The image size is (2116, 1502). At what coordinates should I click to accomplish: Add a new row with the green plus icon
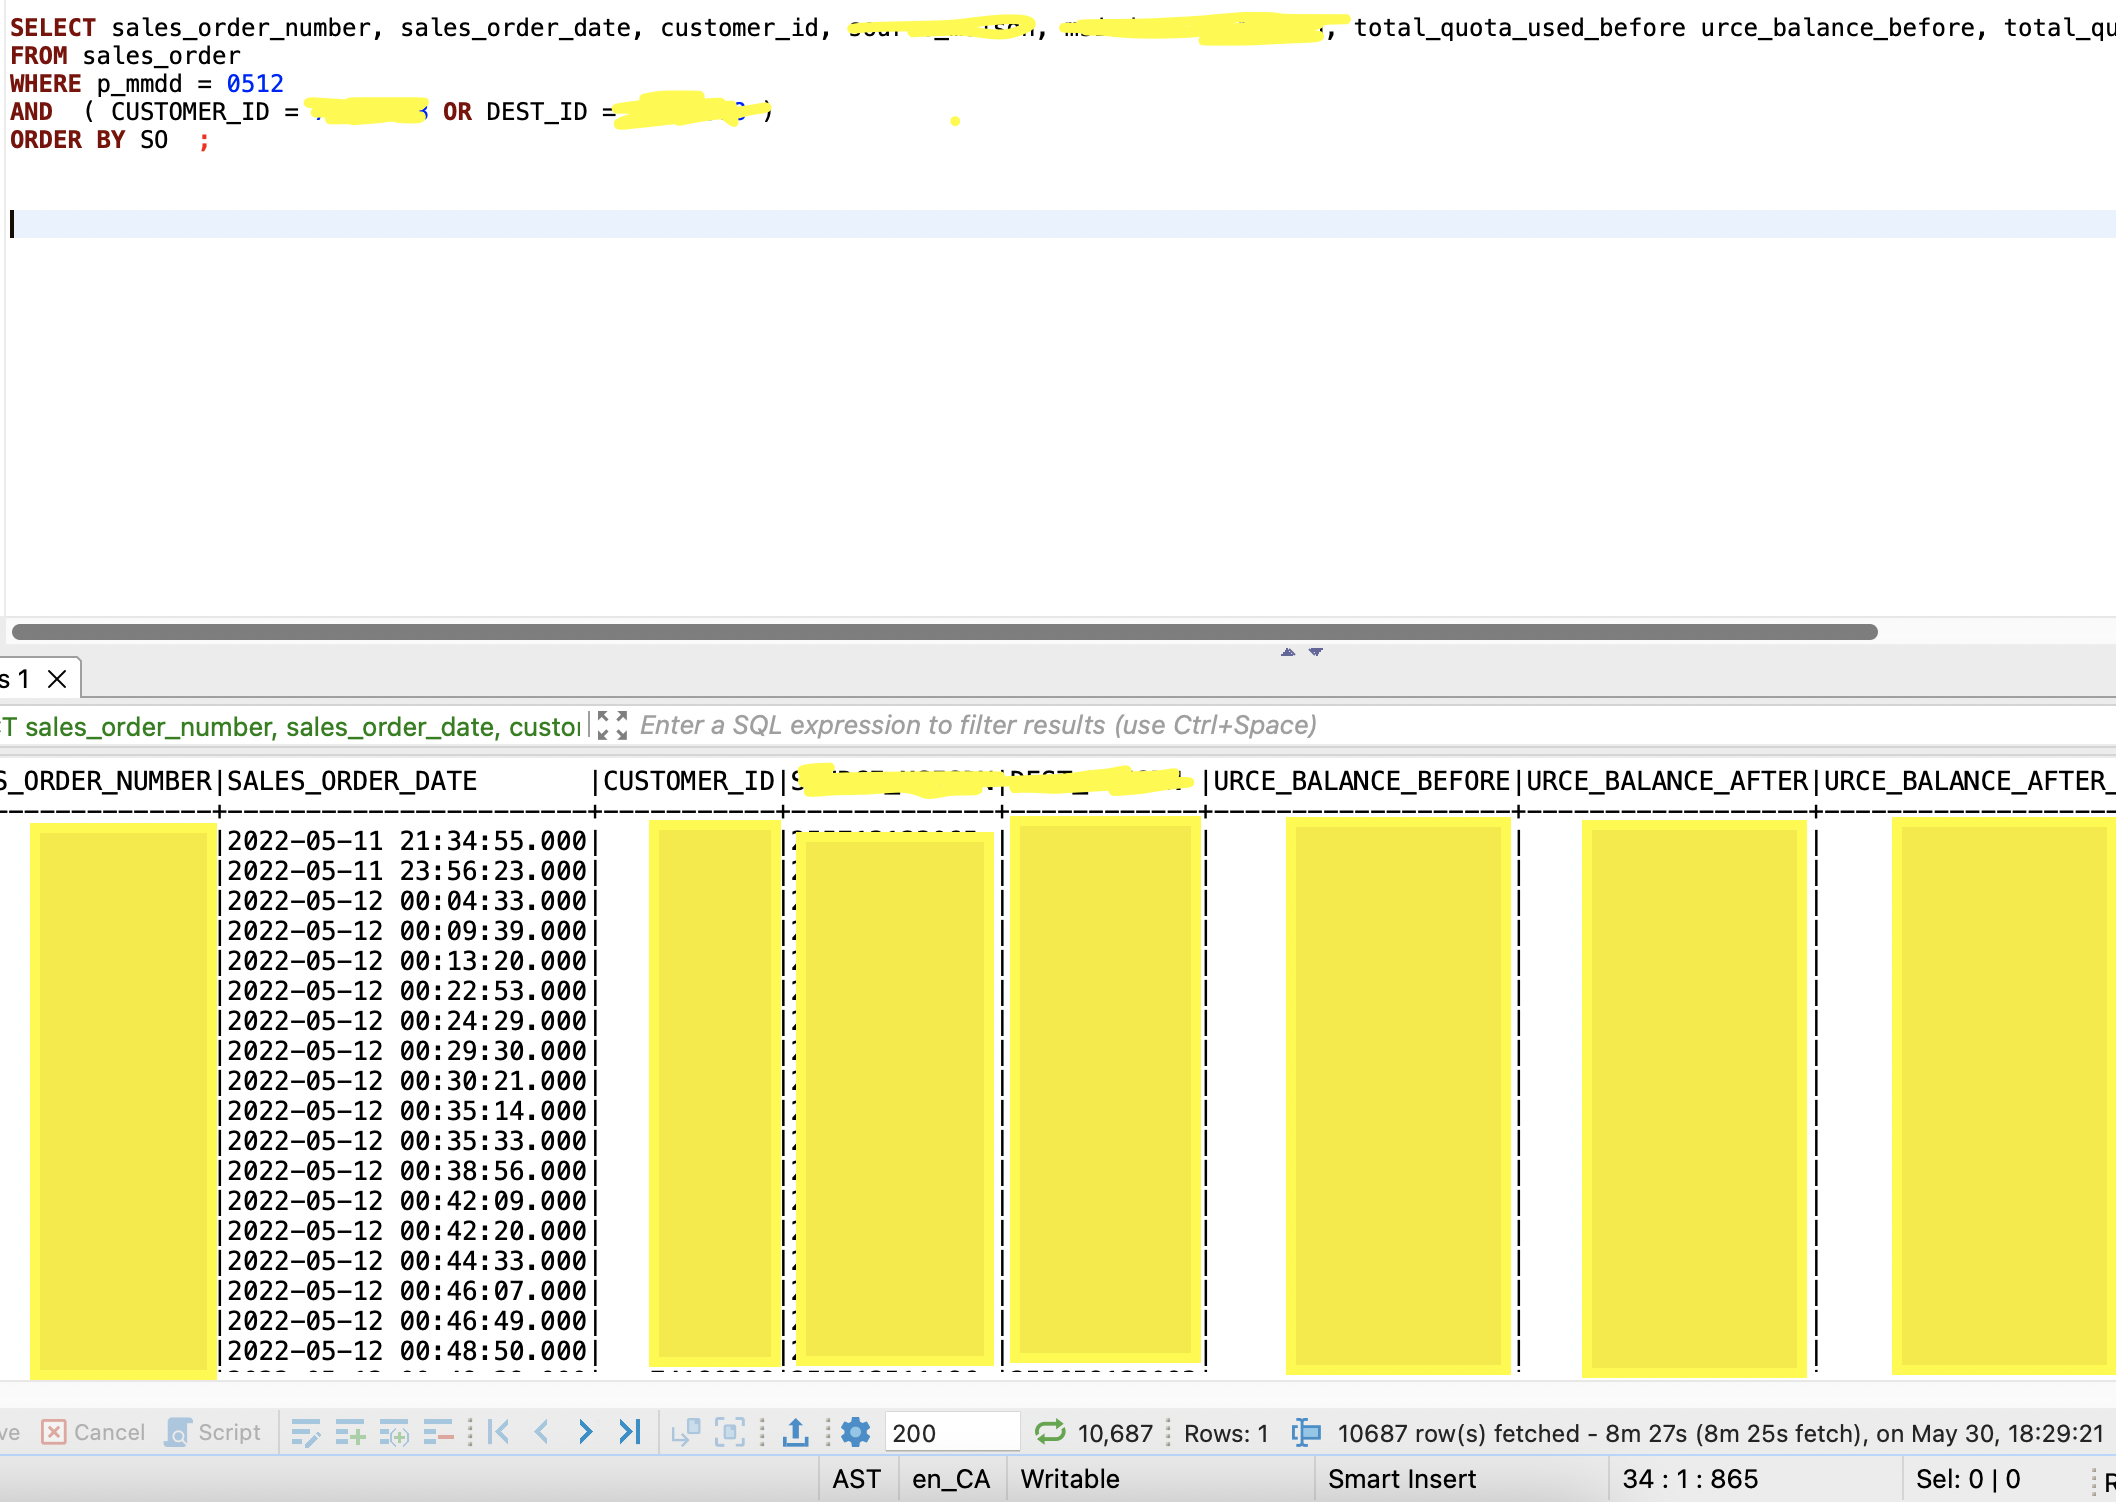350,1431
